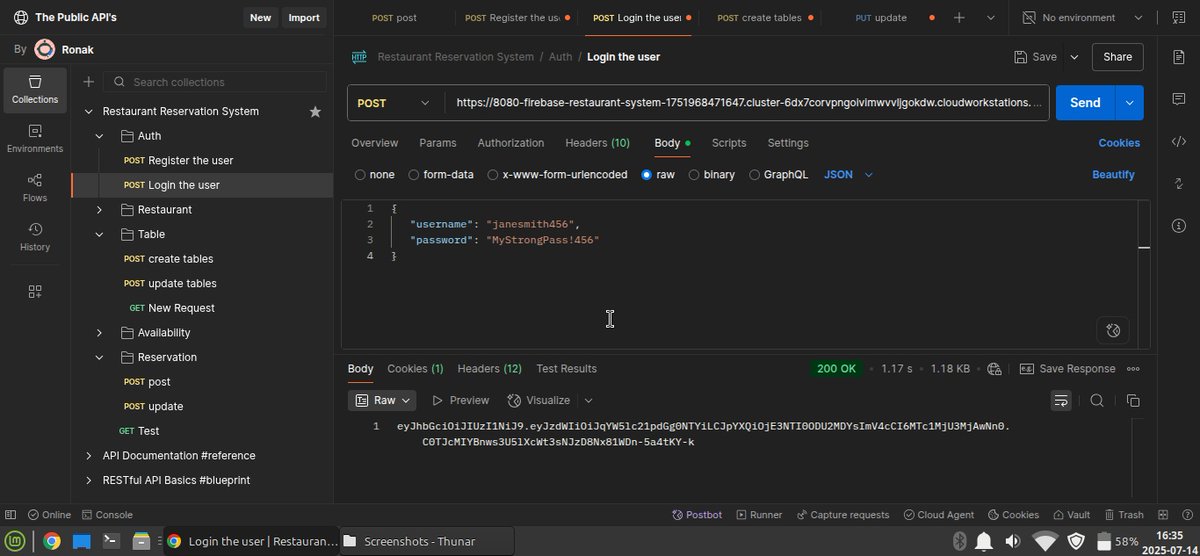Image resolution: width=1200 pixels, height=556 pixels.
Task: Switch to the Params tab
Action: [x=438, y=143]
